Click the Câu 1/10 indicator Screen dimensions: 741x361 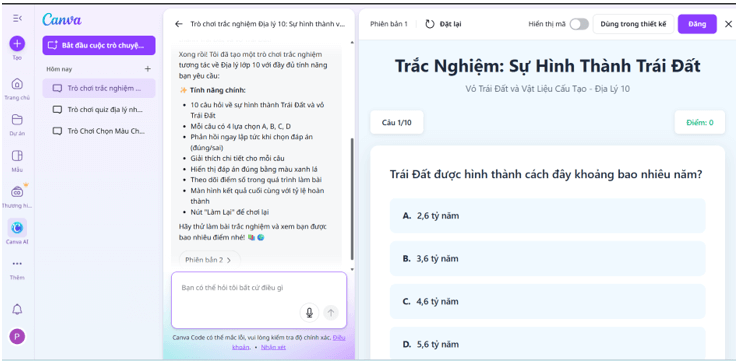pyautogui.click(x=396, y=122)
